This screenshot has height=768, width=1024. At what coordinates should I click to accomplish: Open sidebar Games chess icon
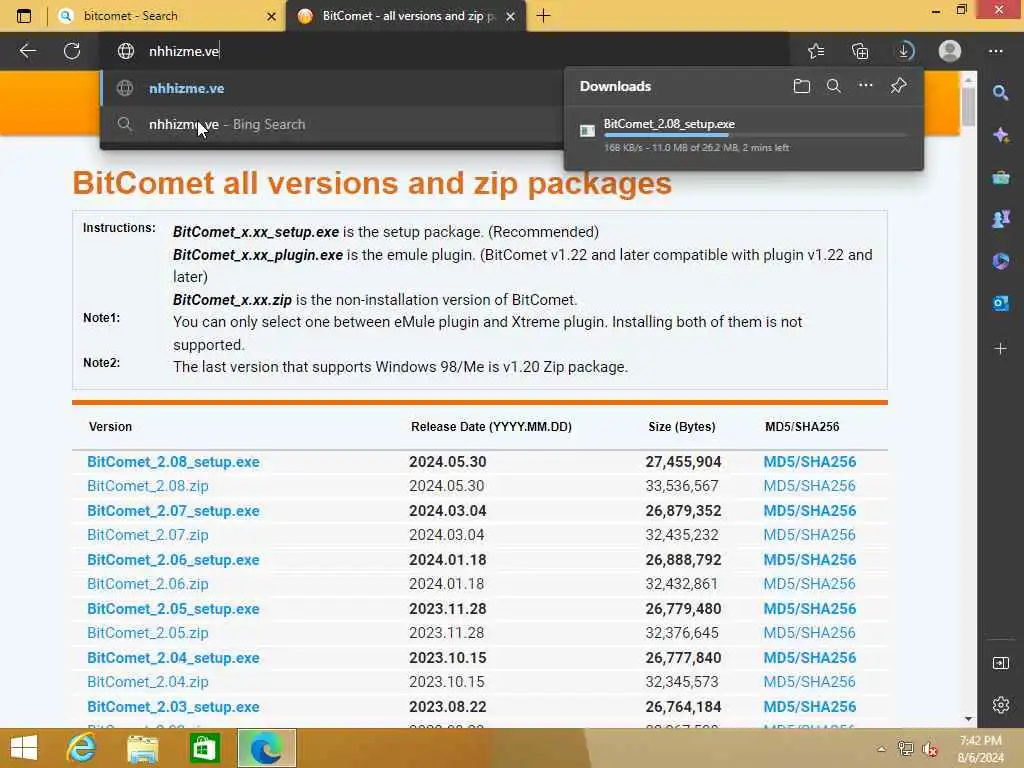click(x=1000, y=219)
